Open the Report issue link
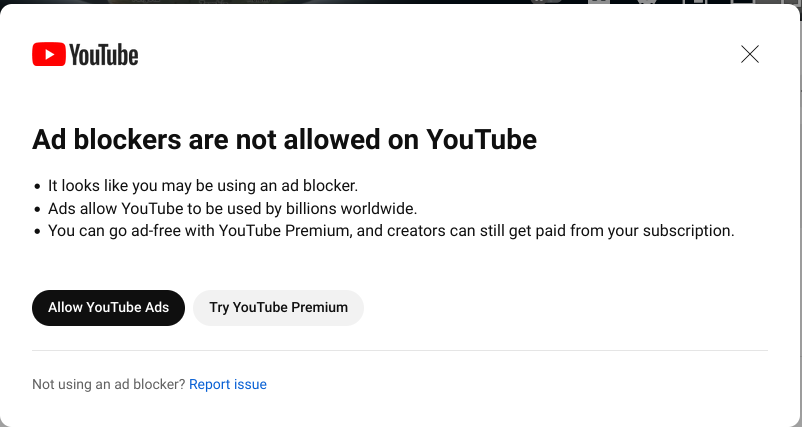Viewport: 802px width, 427px height. [x=228, y=384]
